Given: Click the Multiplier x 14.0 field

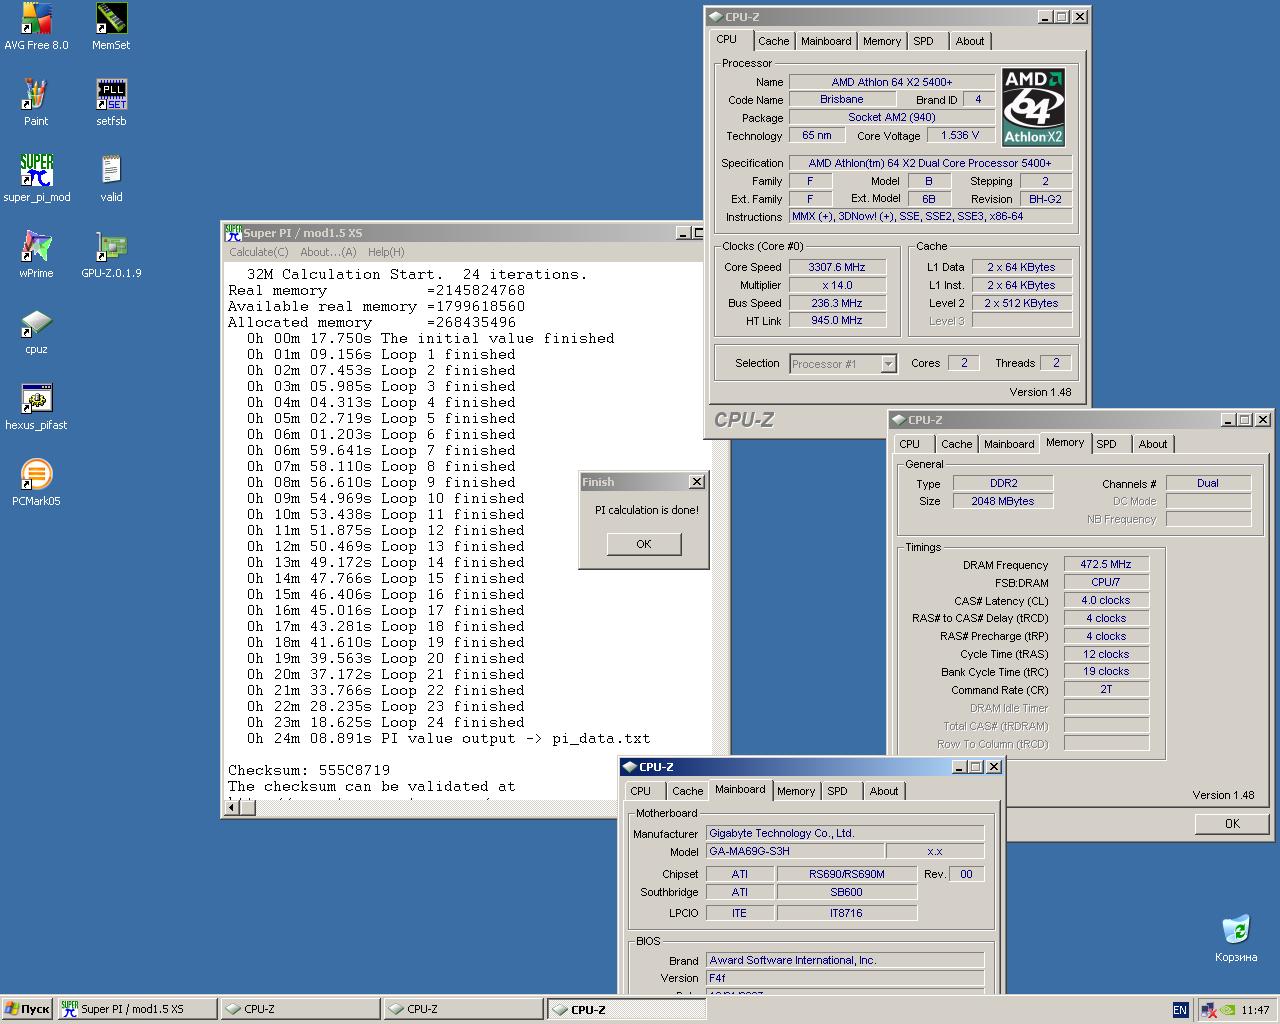Looking at the screenshot, I should tap(837, 285).
